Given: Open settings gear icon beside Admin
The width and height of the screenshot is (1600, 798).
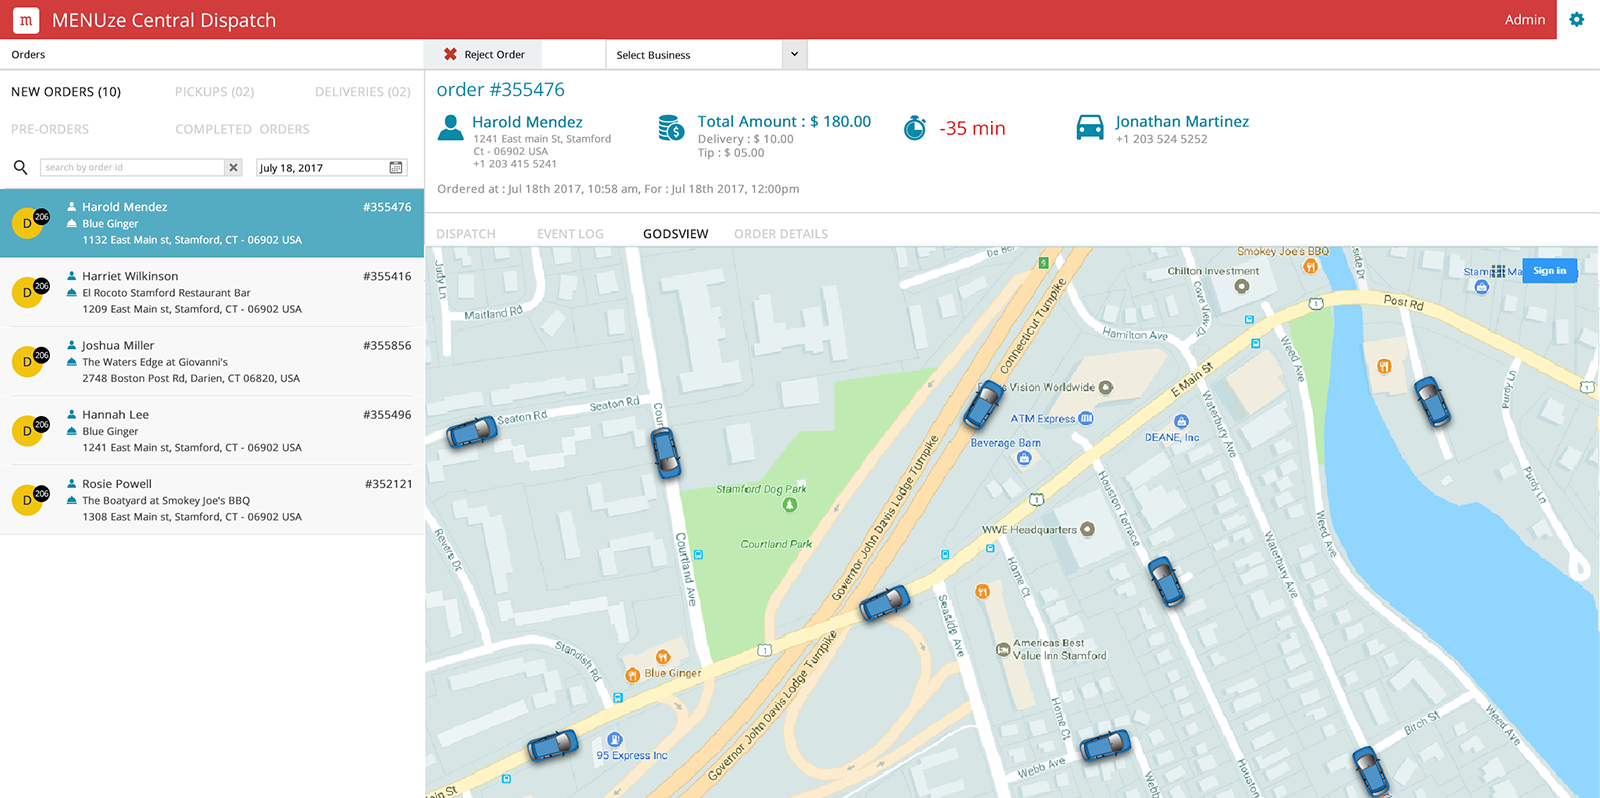Looking at the screenshot, I should coord(1577,19).
